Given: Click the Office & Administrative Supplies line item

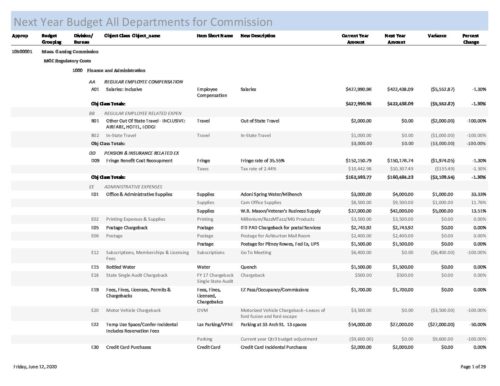Looking at the screenshot, I should coord(139,194).
